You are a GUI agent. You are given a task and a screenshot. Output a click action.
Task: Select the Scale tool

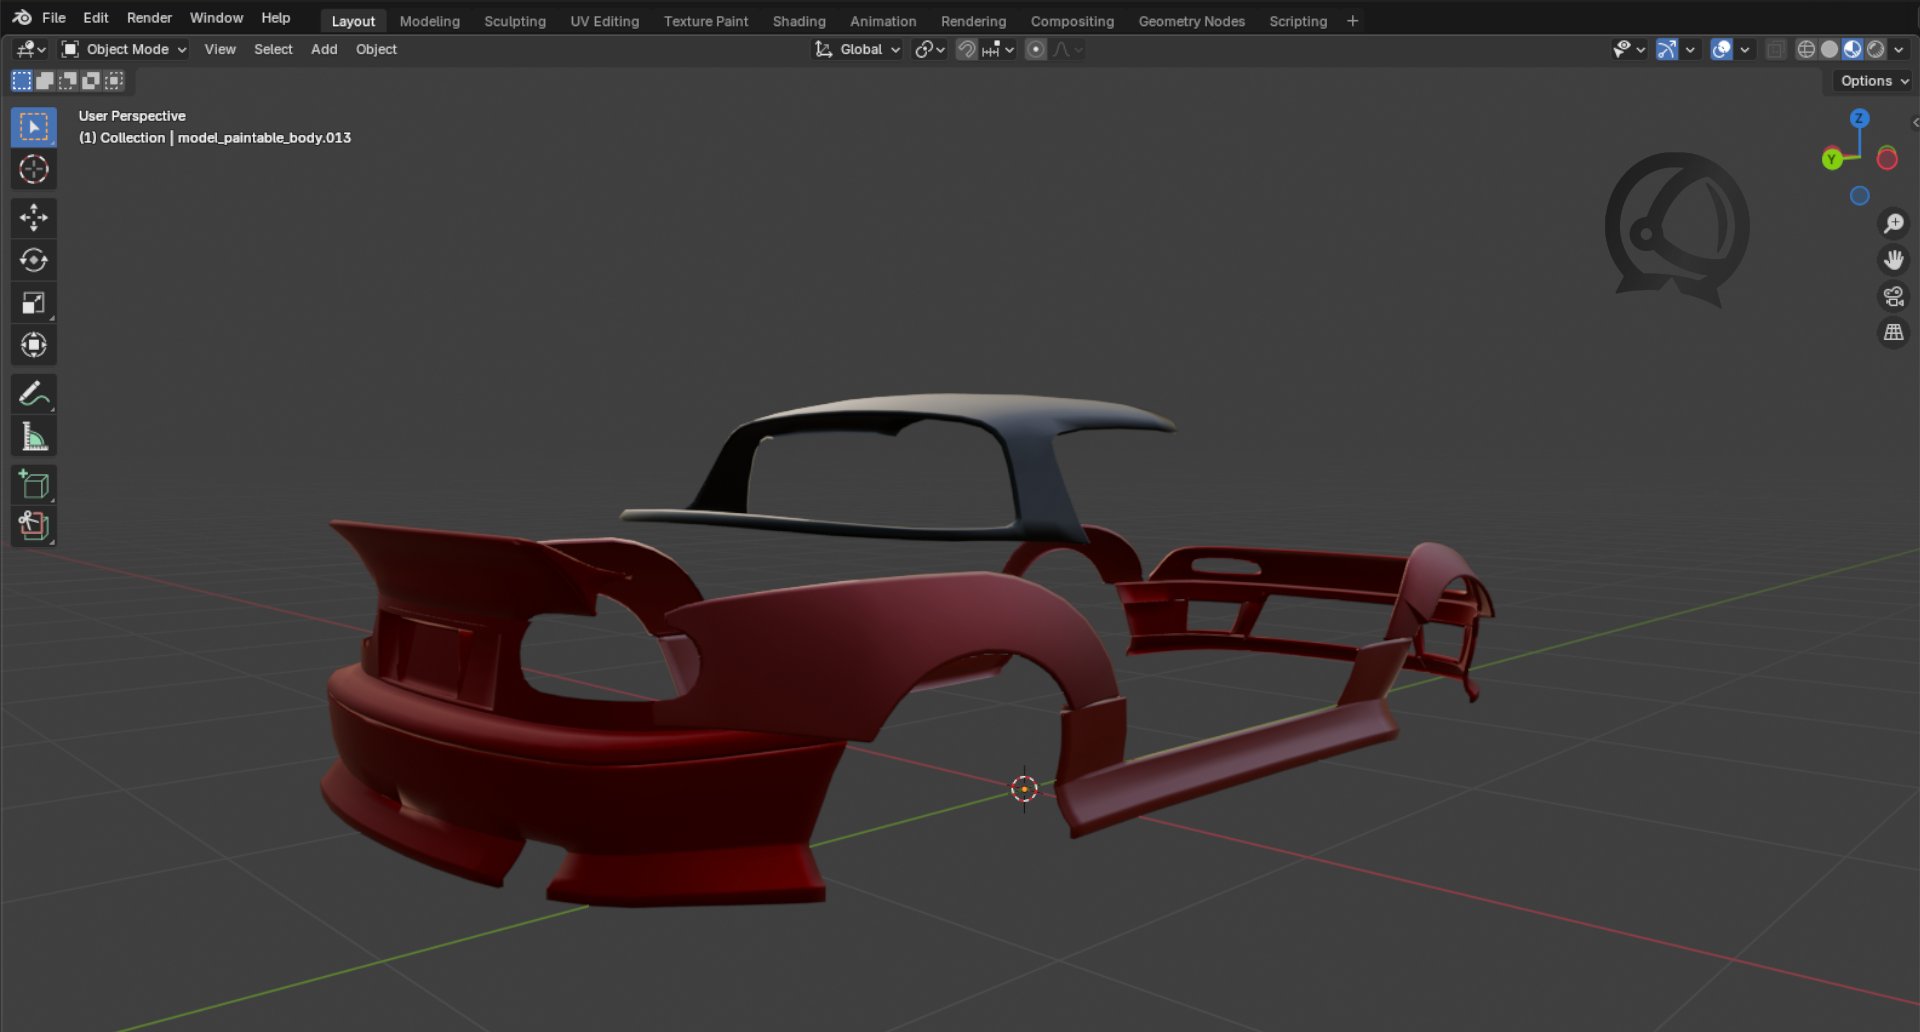[x=34, y=302]
